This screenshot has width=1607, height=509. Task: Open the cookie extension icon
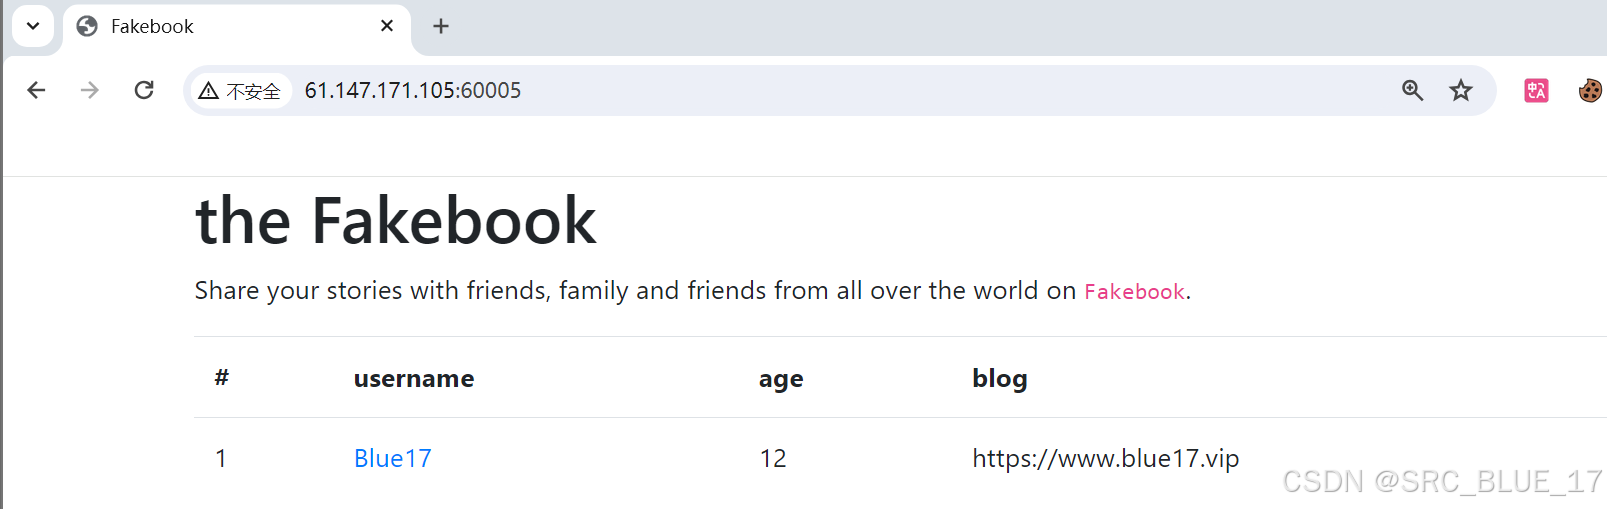[1590, 90]
